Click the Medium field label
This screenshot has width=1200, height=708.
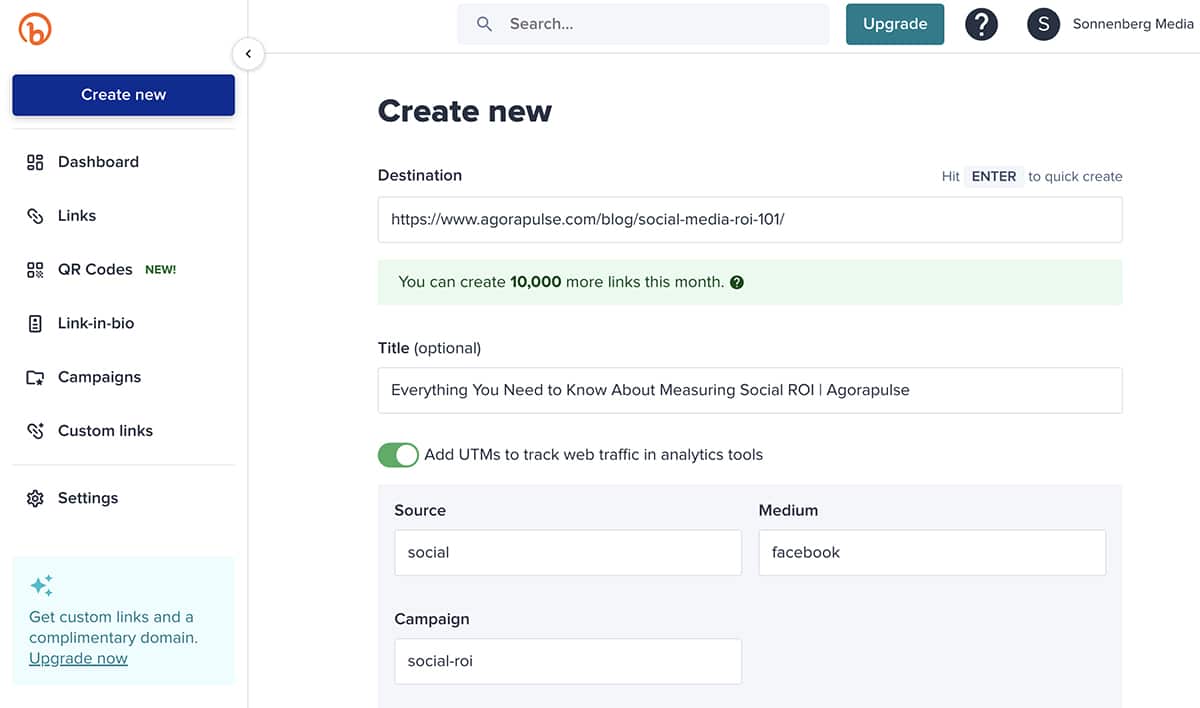(788, 510)
